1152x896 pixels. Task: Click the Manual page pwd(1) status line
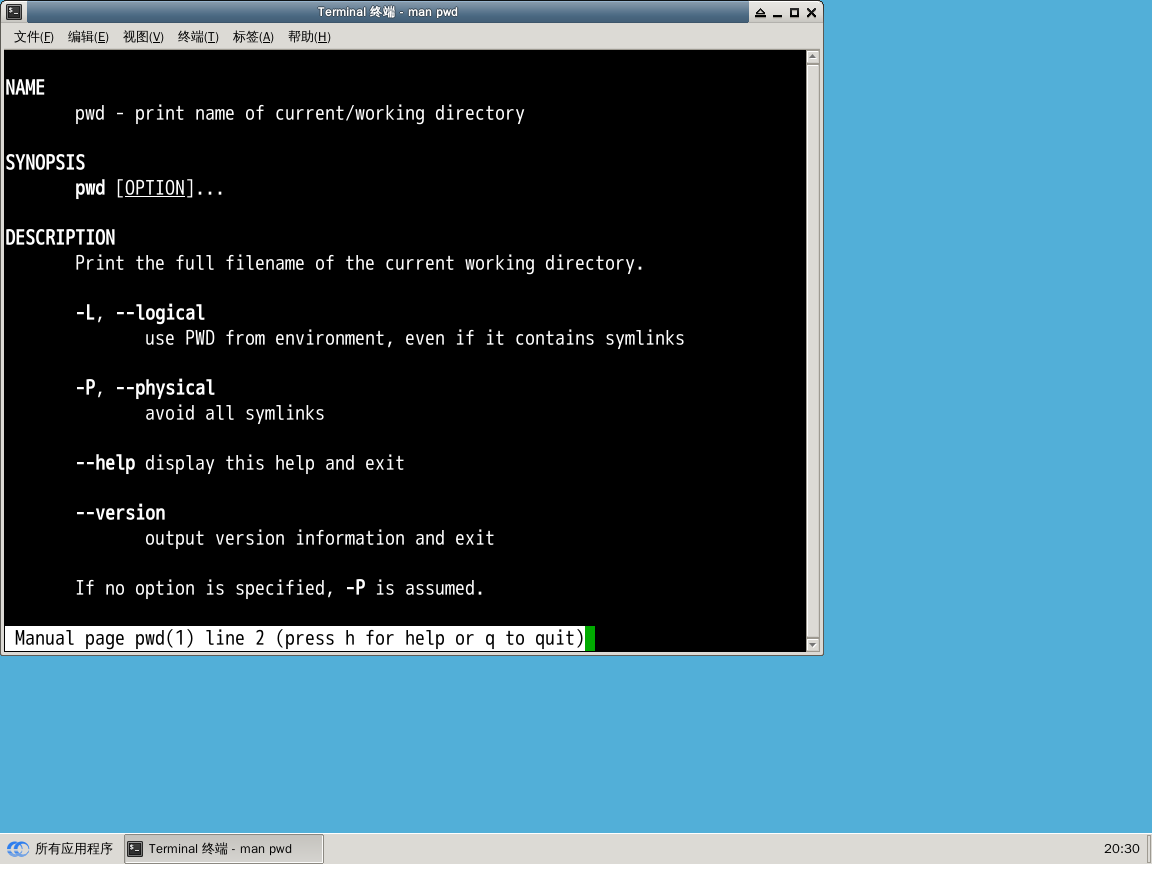click(x=300, y=638)
